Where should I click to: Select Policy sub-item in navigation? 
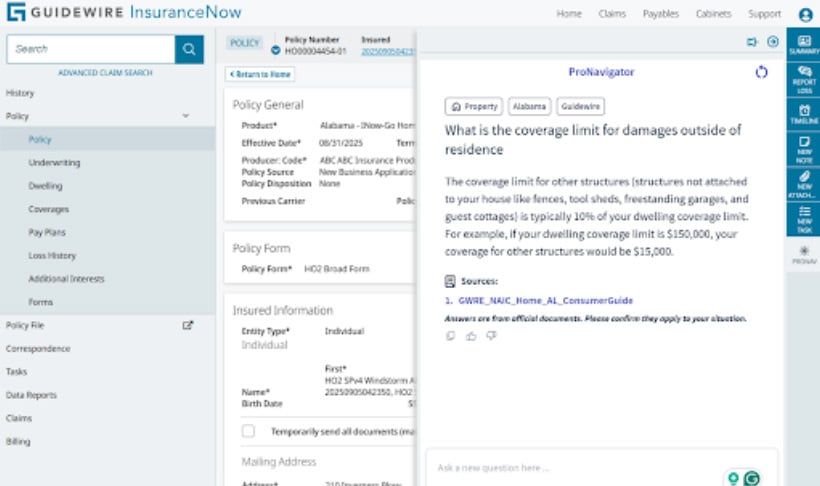click(40, 139)
